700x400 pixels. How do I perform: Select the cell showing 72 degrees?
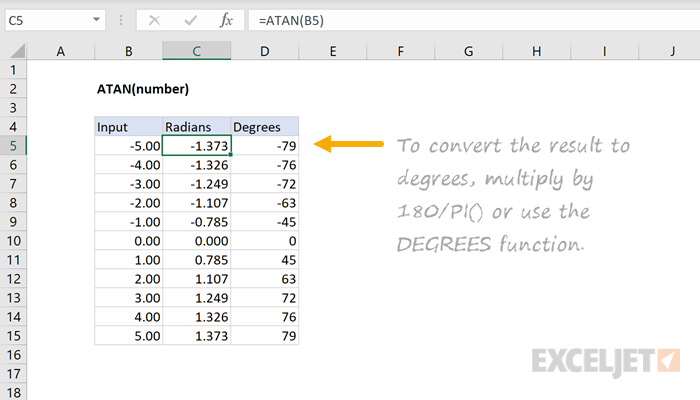click(x=265, y=297)
